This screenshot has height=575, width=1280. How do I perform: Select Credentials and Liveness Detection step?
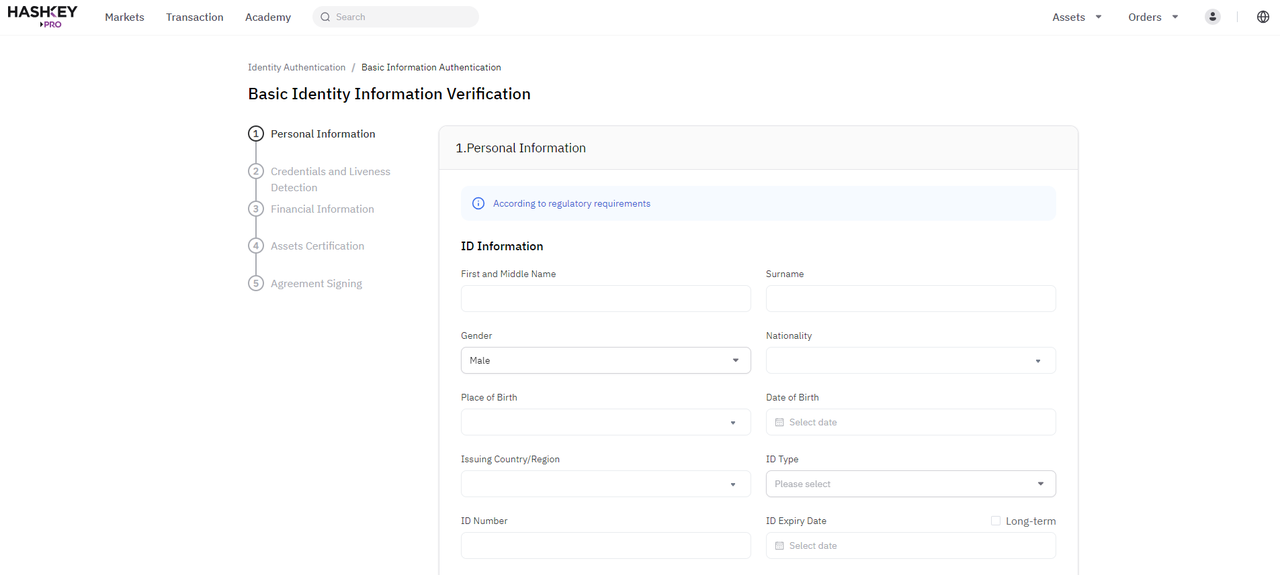pyautogui.click(x=331, y=179)
